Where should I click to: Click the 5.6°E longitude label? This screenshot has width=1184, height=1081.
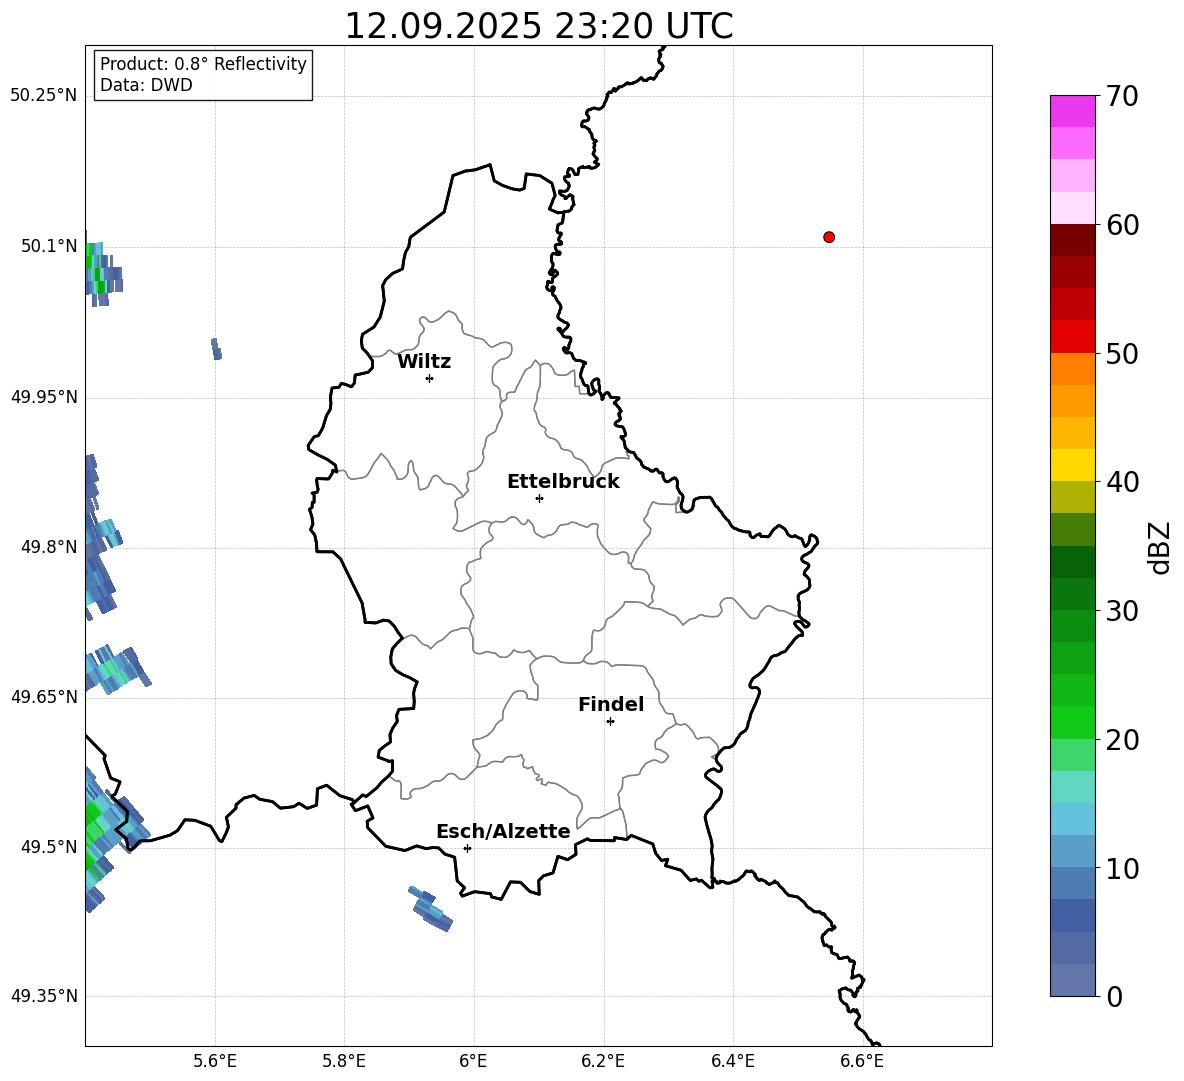pyautogui.click(x=215, y=1061)
